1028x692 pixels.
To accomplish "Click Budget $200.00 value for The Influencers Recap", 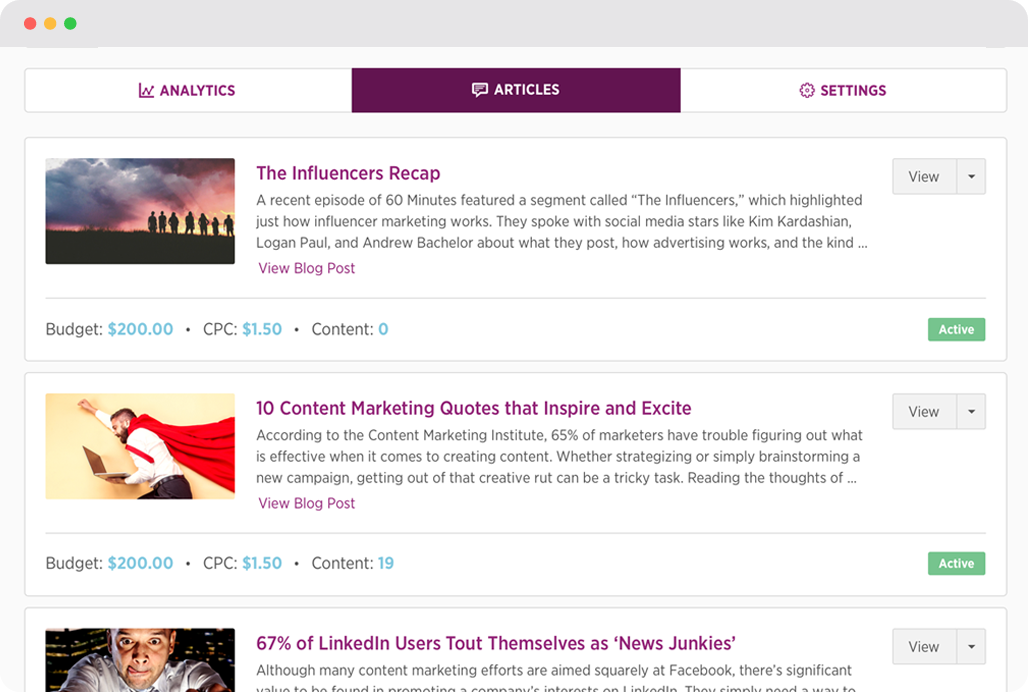I will click(140, 329).
